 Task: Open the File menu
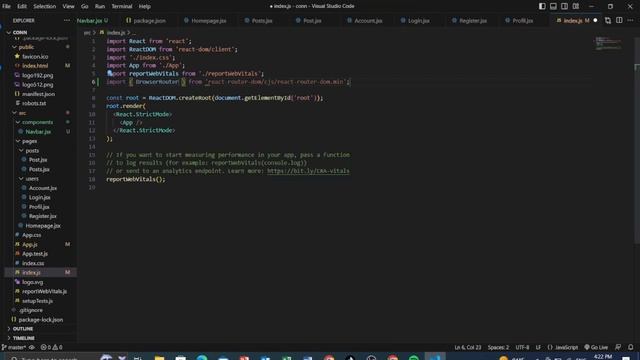point(6,6)
